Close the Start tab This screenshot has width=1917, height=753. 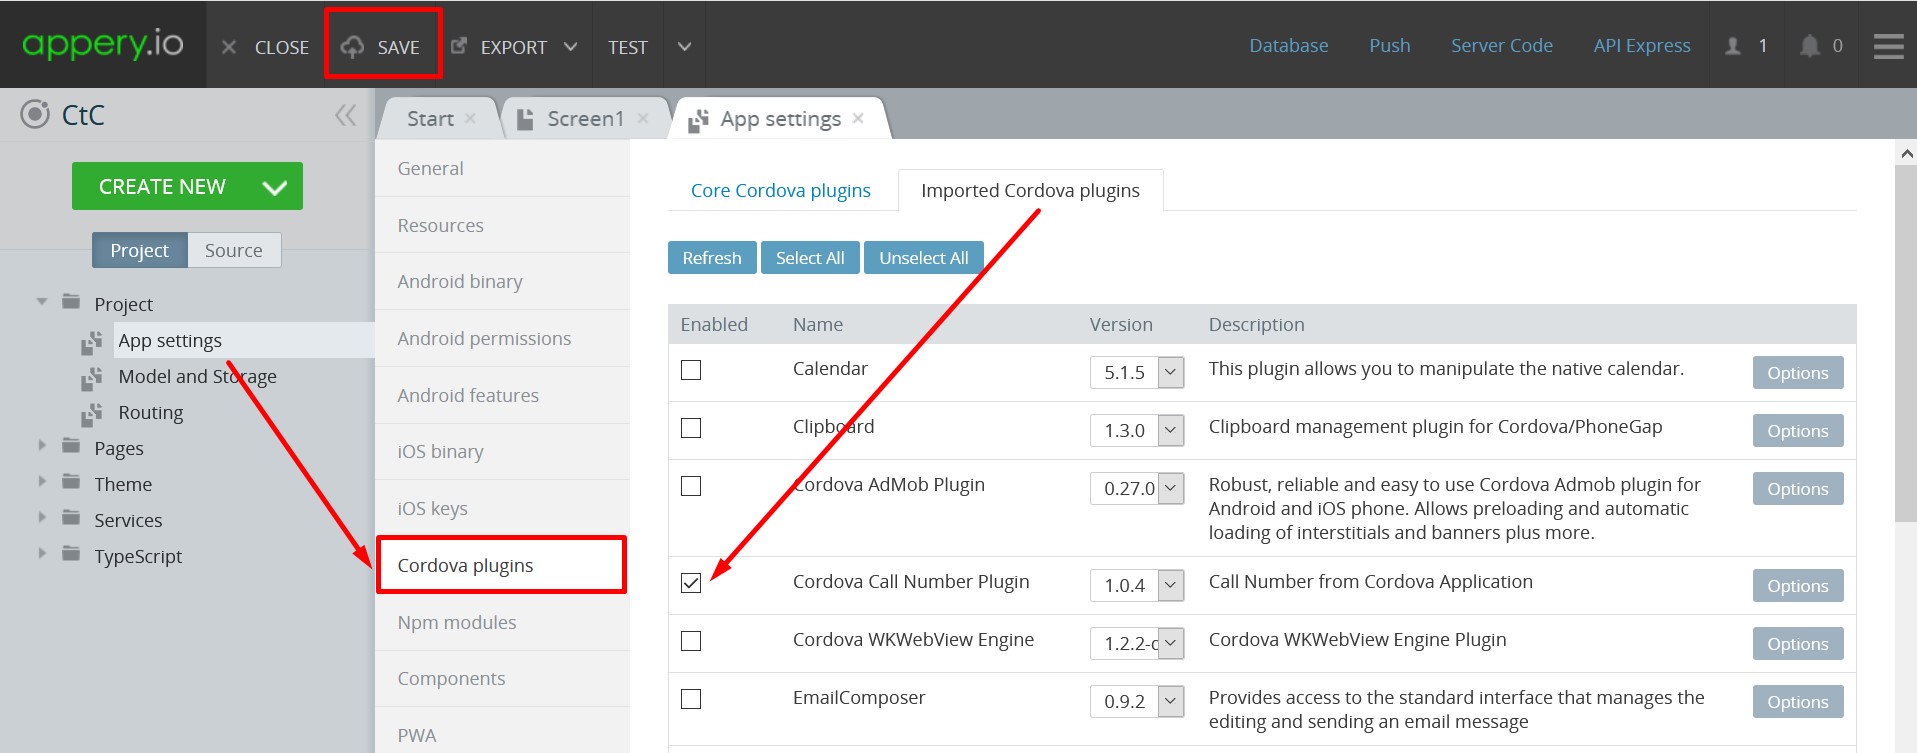click(x=470, y=118)
